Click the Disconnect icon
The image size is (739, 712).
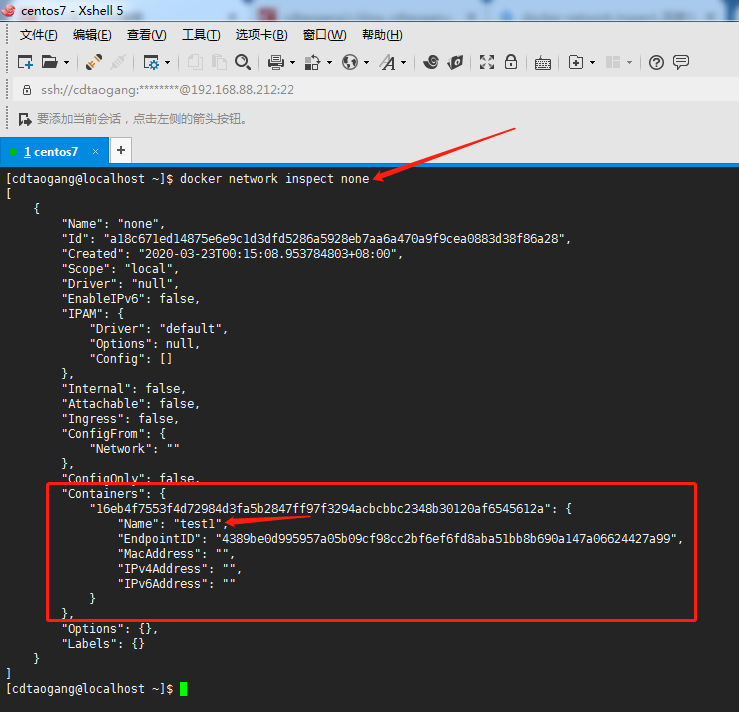pyautogui.click(x=118, y=62)
